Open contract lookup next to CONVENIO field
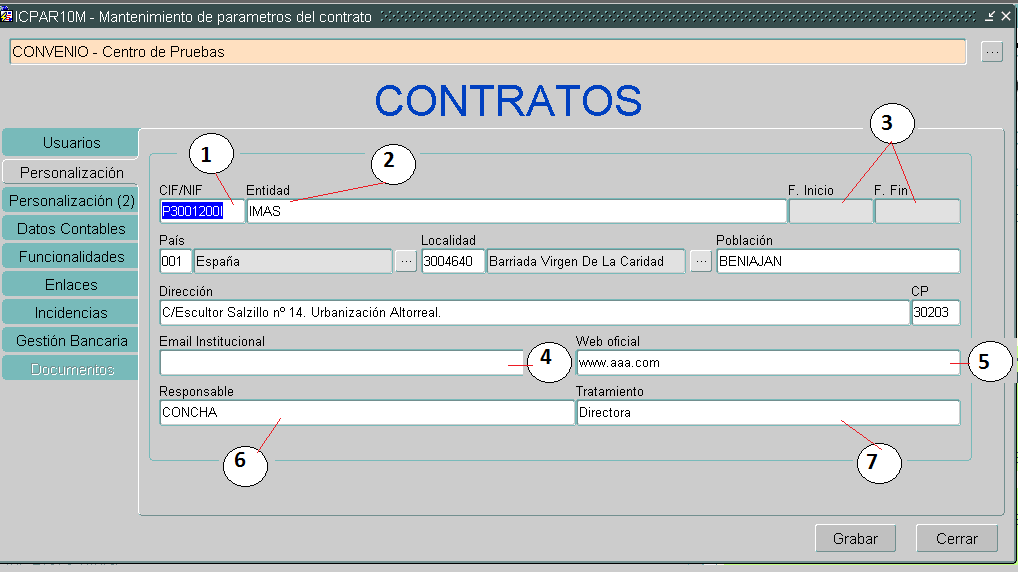Image resolution: width=1018 pixels, height=572 pixels. [991, 51]
